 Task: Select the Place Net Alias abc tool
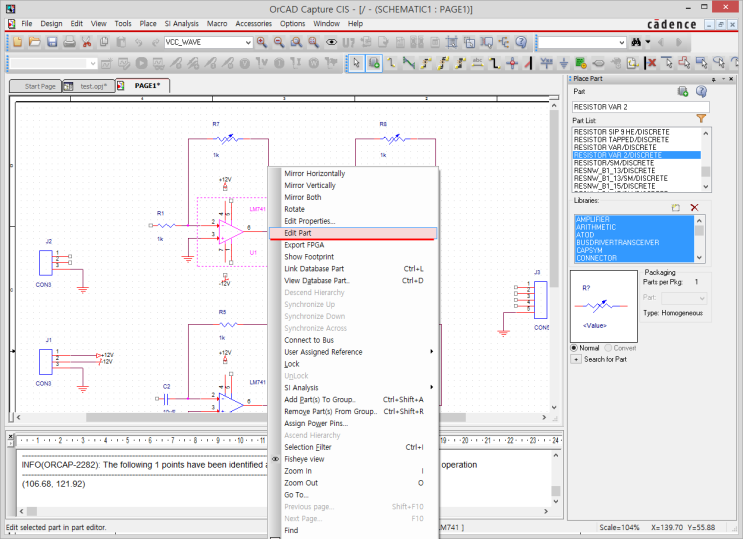point(477,63)
